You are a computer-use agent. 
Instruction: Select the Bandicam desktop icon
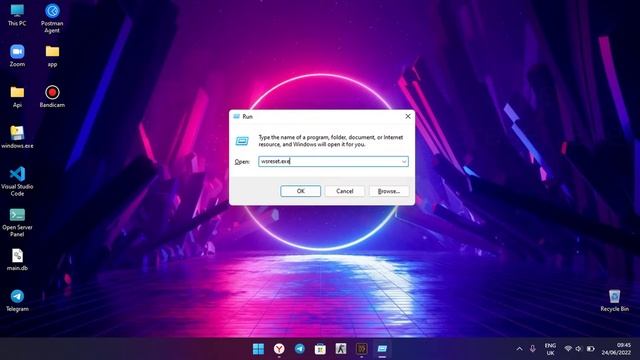(x=52, y=97)
